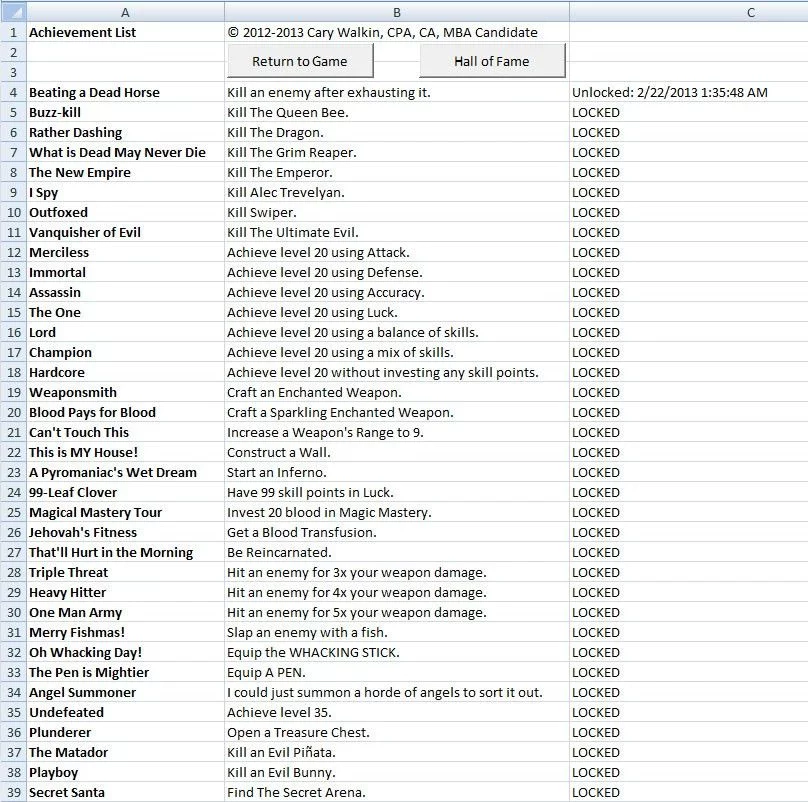Select the 99-Leaf Clover cell
Screen dimensions: 808x802
[x=125, y=492]
